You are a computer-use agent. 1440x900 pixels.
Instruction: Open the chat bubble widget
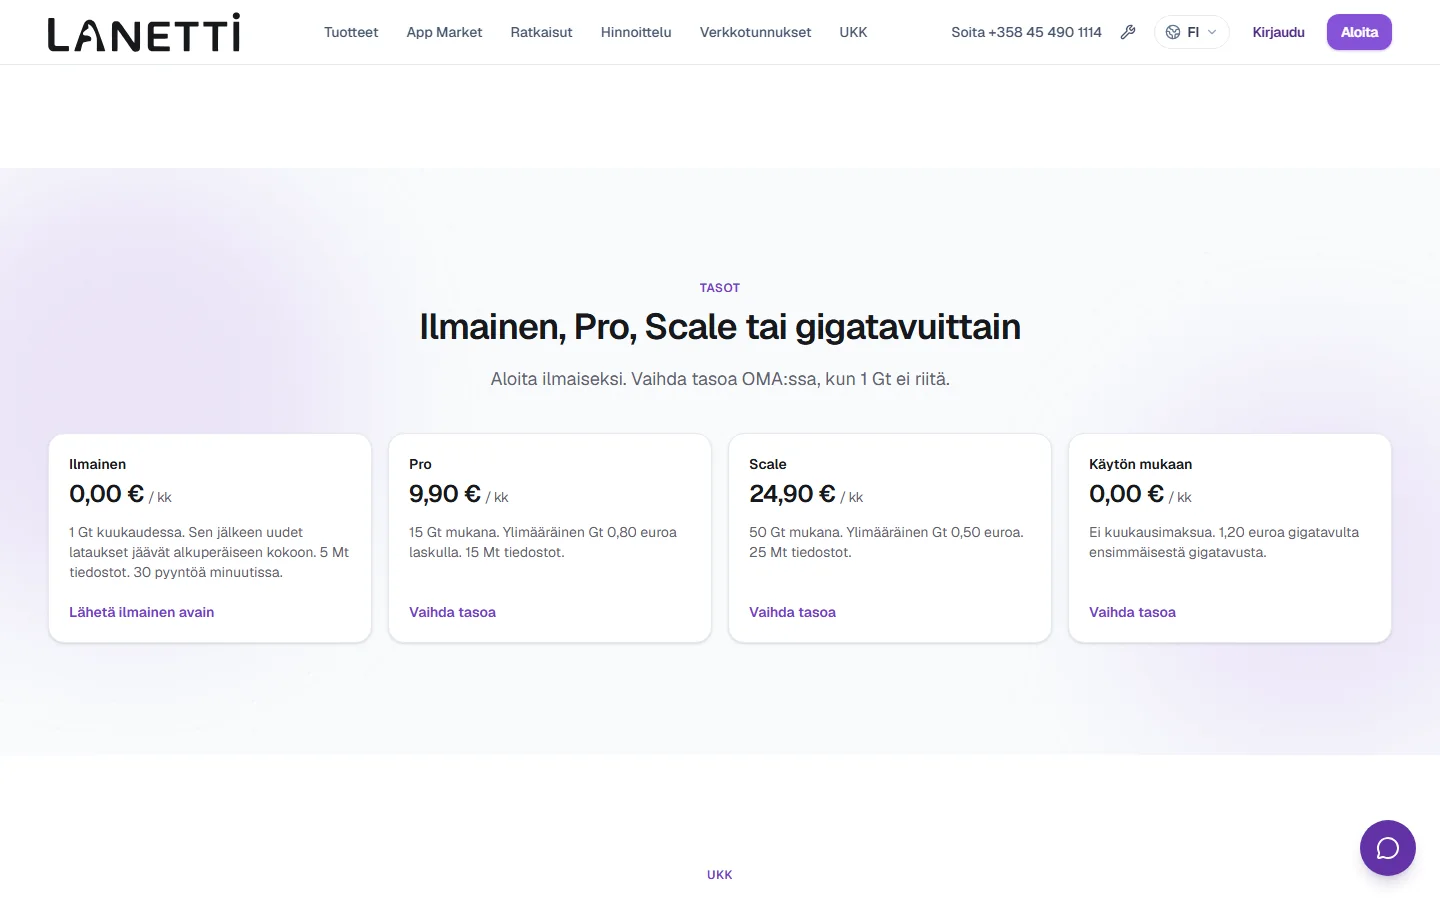pyautogui.click(x=1388, y=848)
